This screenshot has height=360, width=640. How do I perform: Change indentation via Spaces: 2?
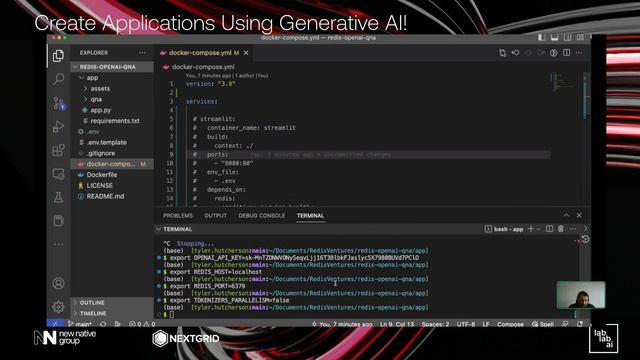click(435, 324)
